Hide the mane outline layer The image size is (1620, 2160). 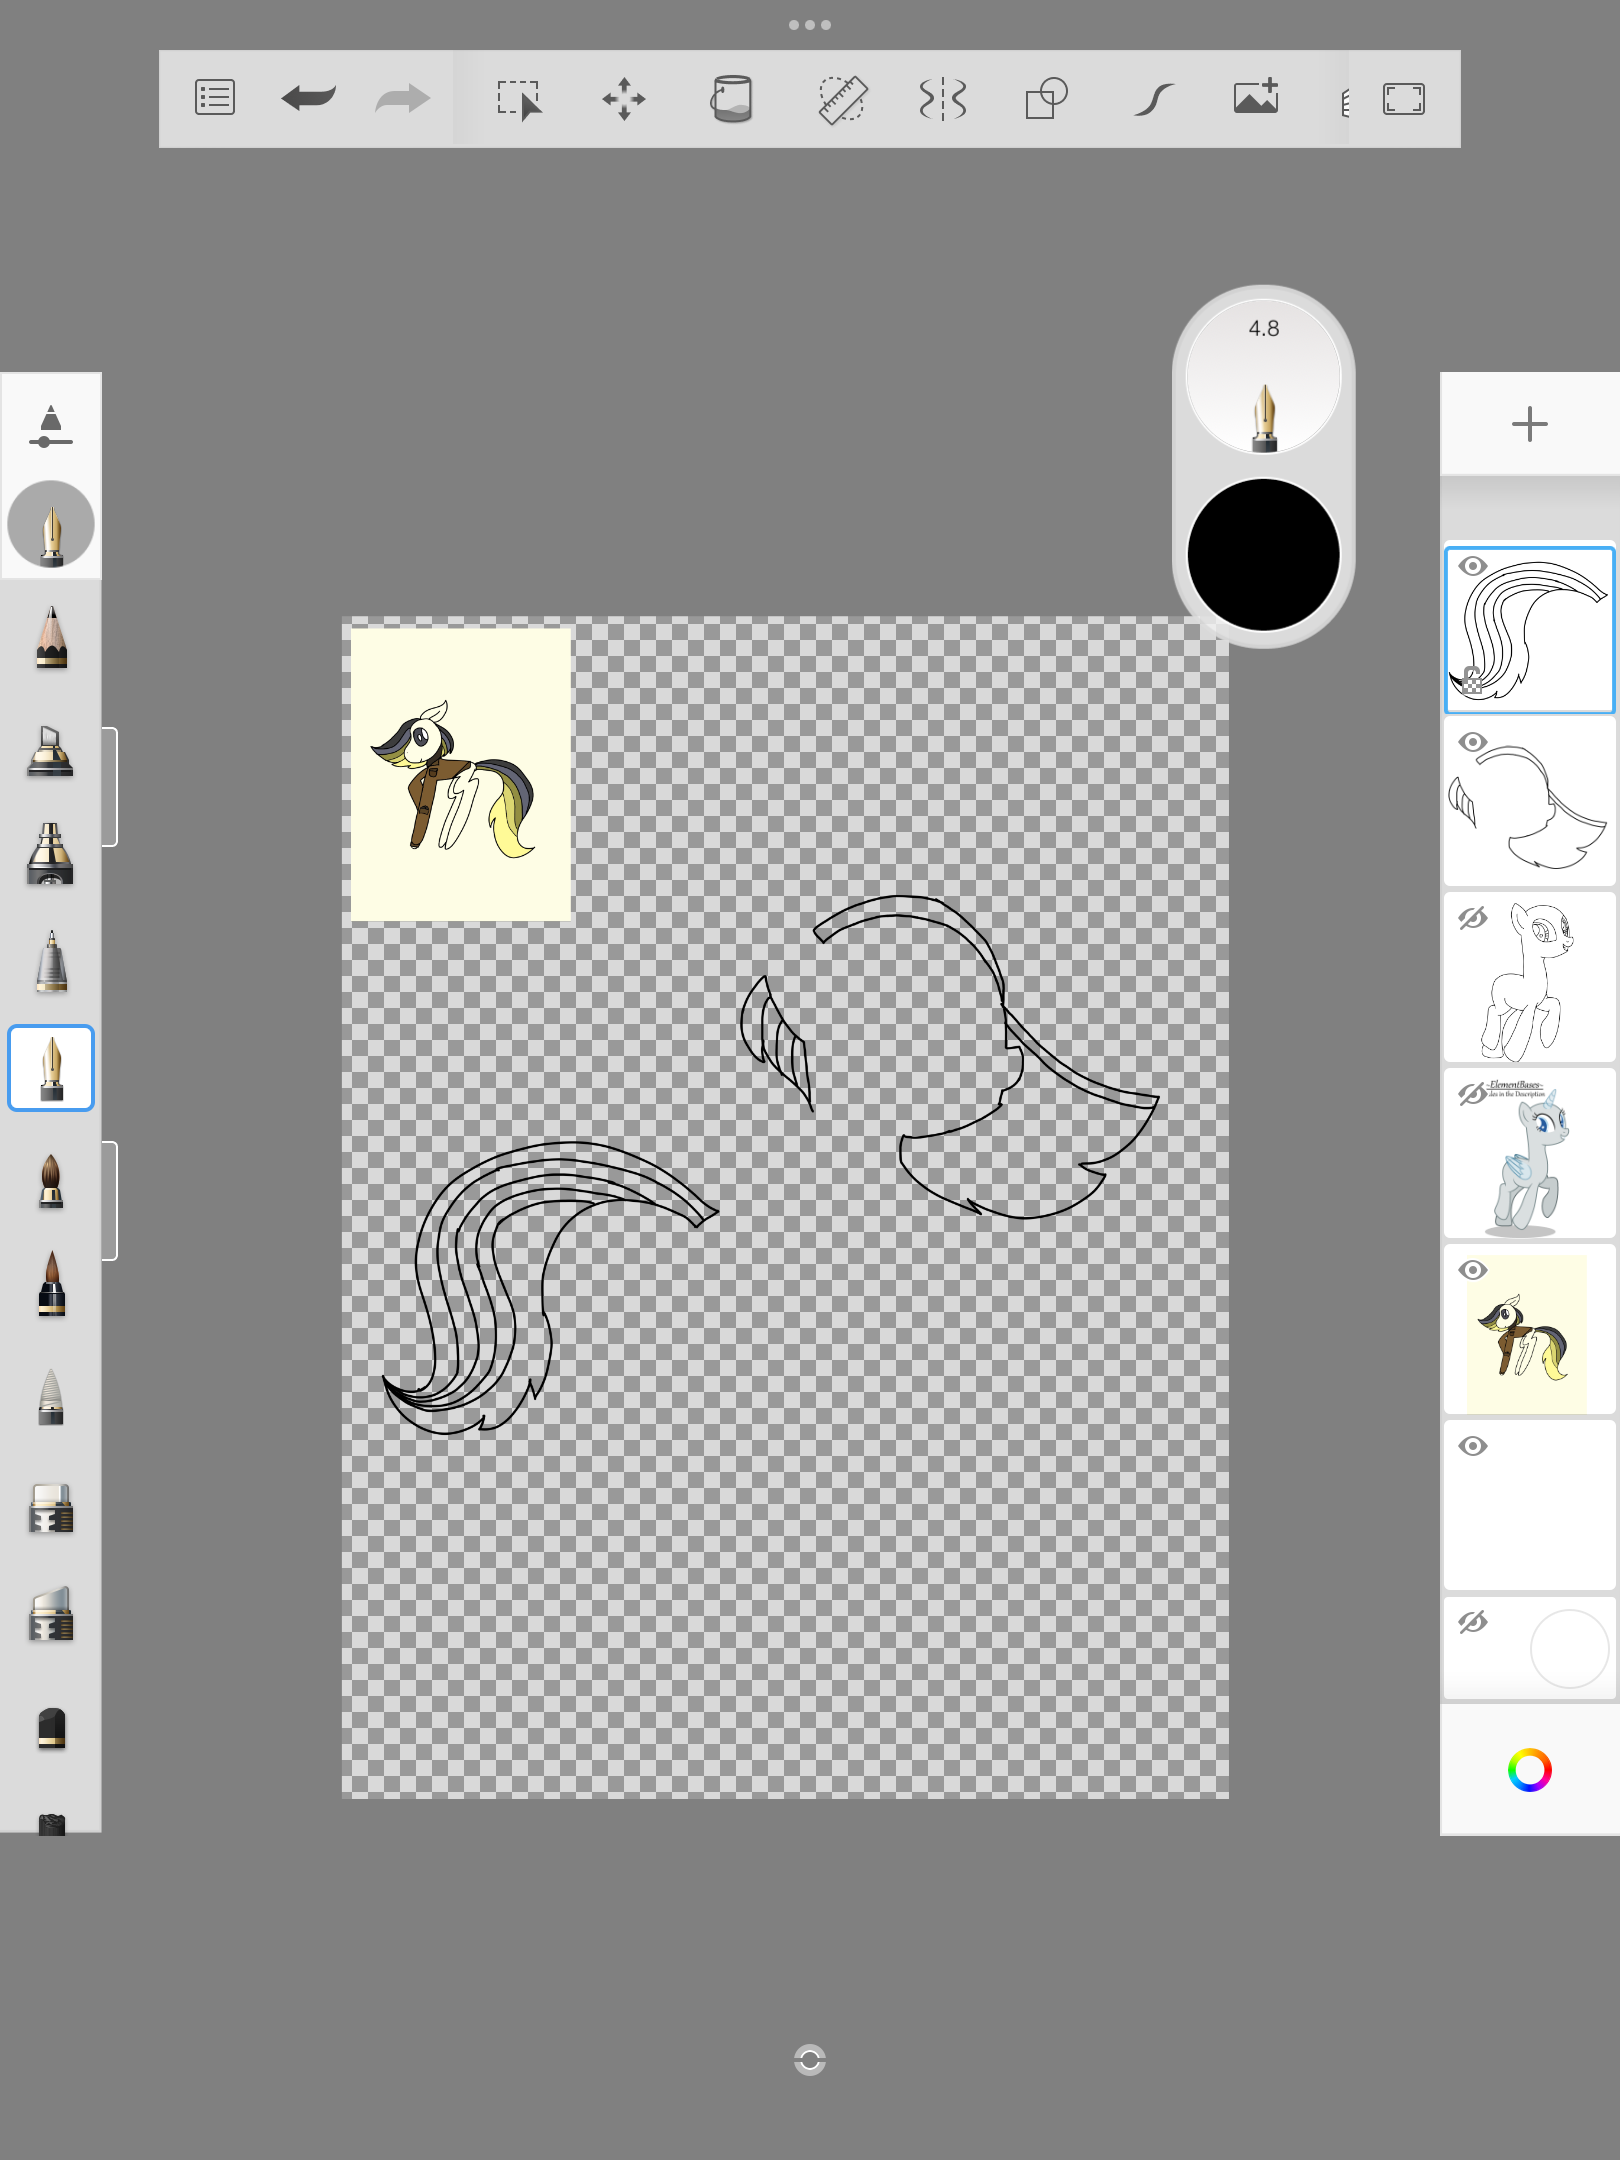pyautogui.click(x=1473, y=742)
